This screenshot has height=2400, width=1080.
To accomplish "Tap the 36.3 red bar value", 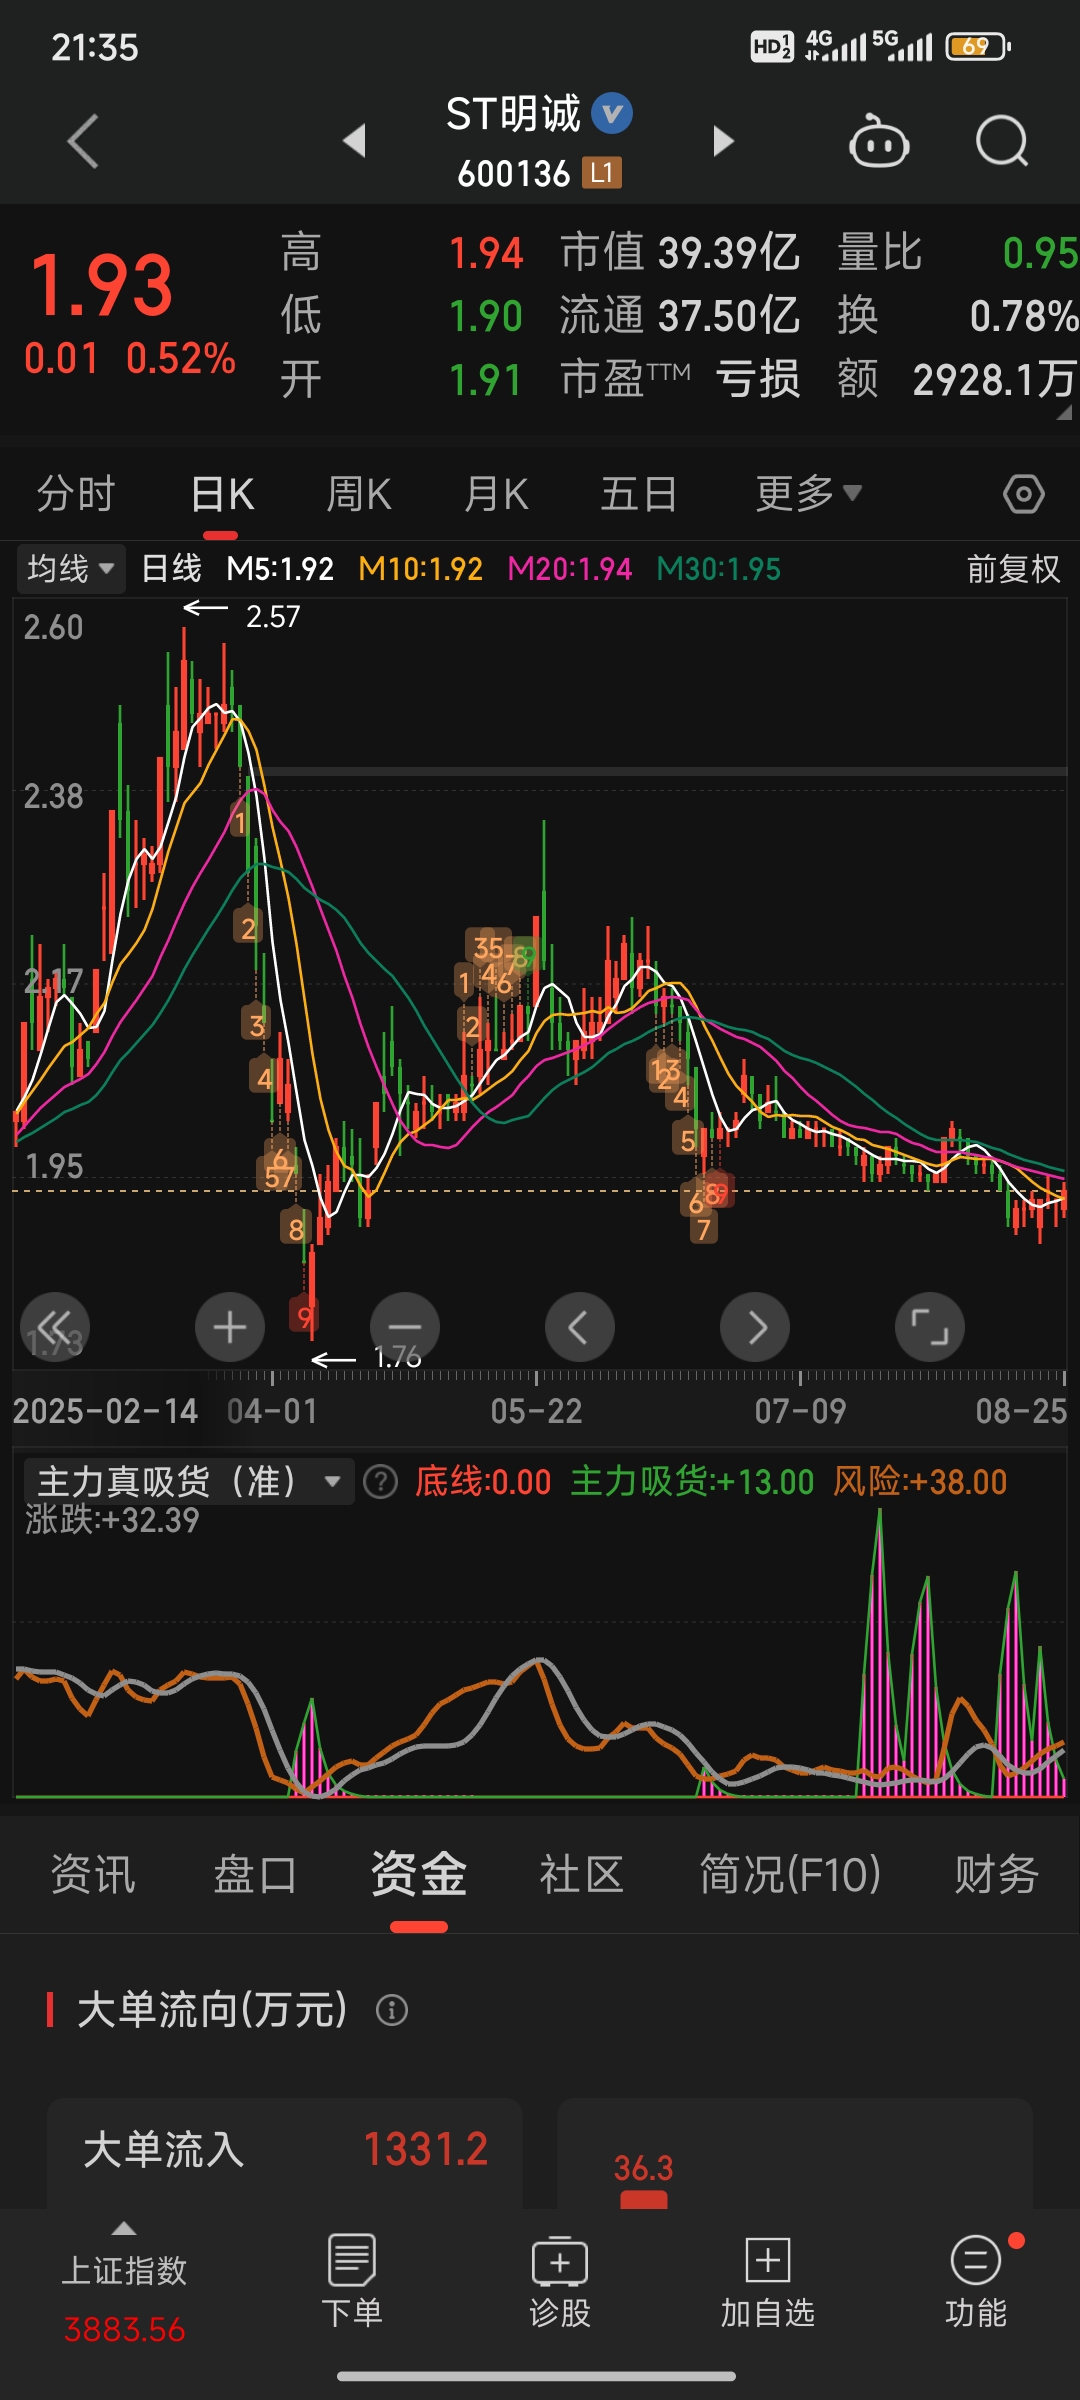I will [643, 2168].
